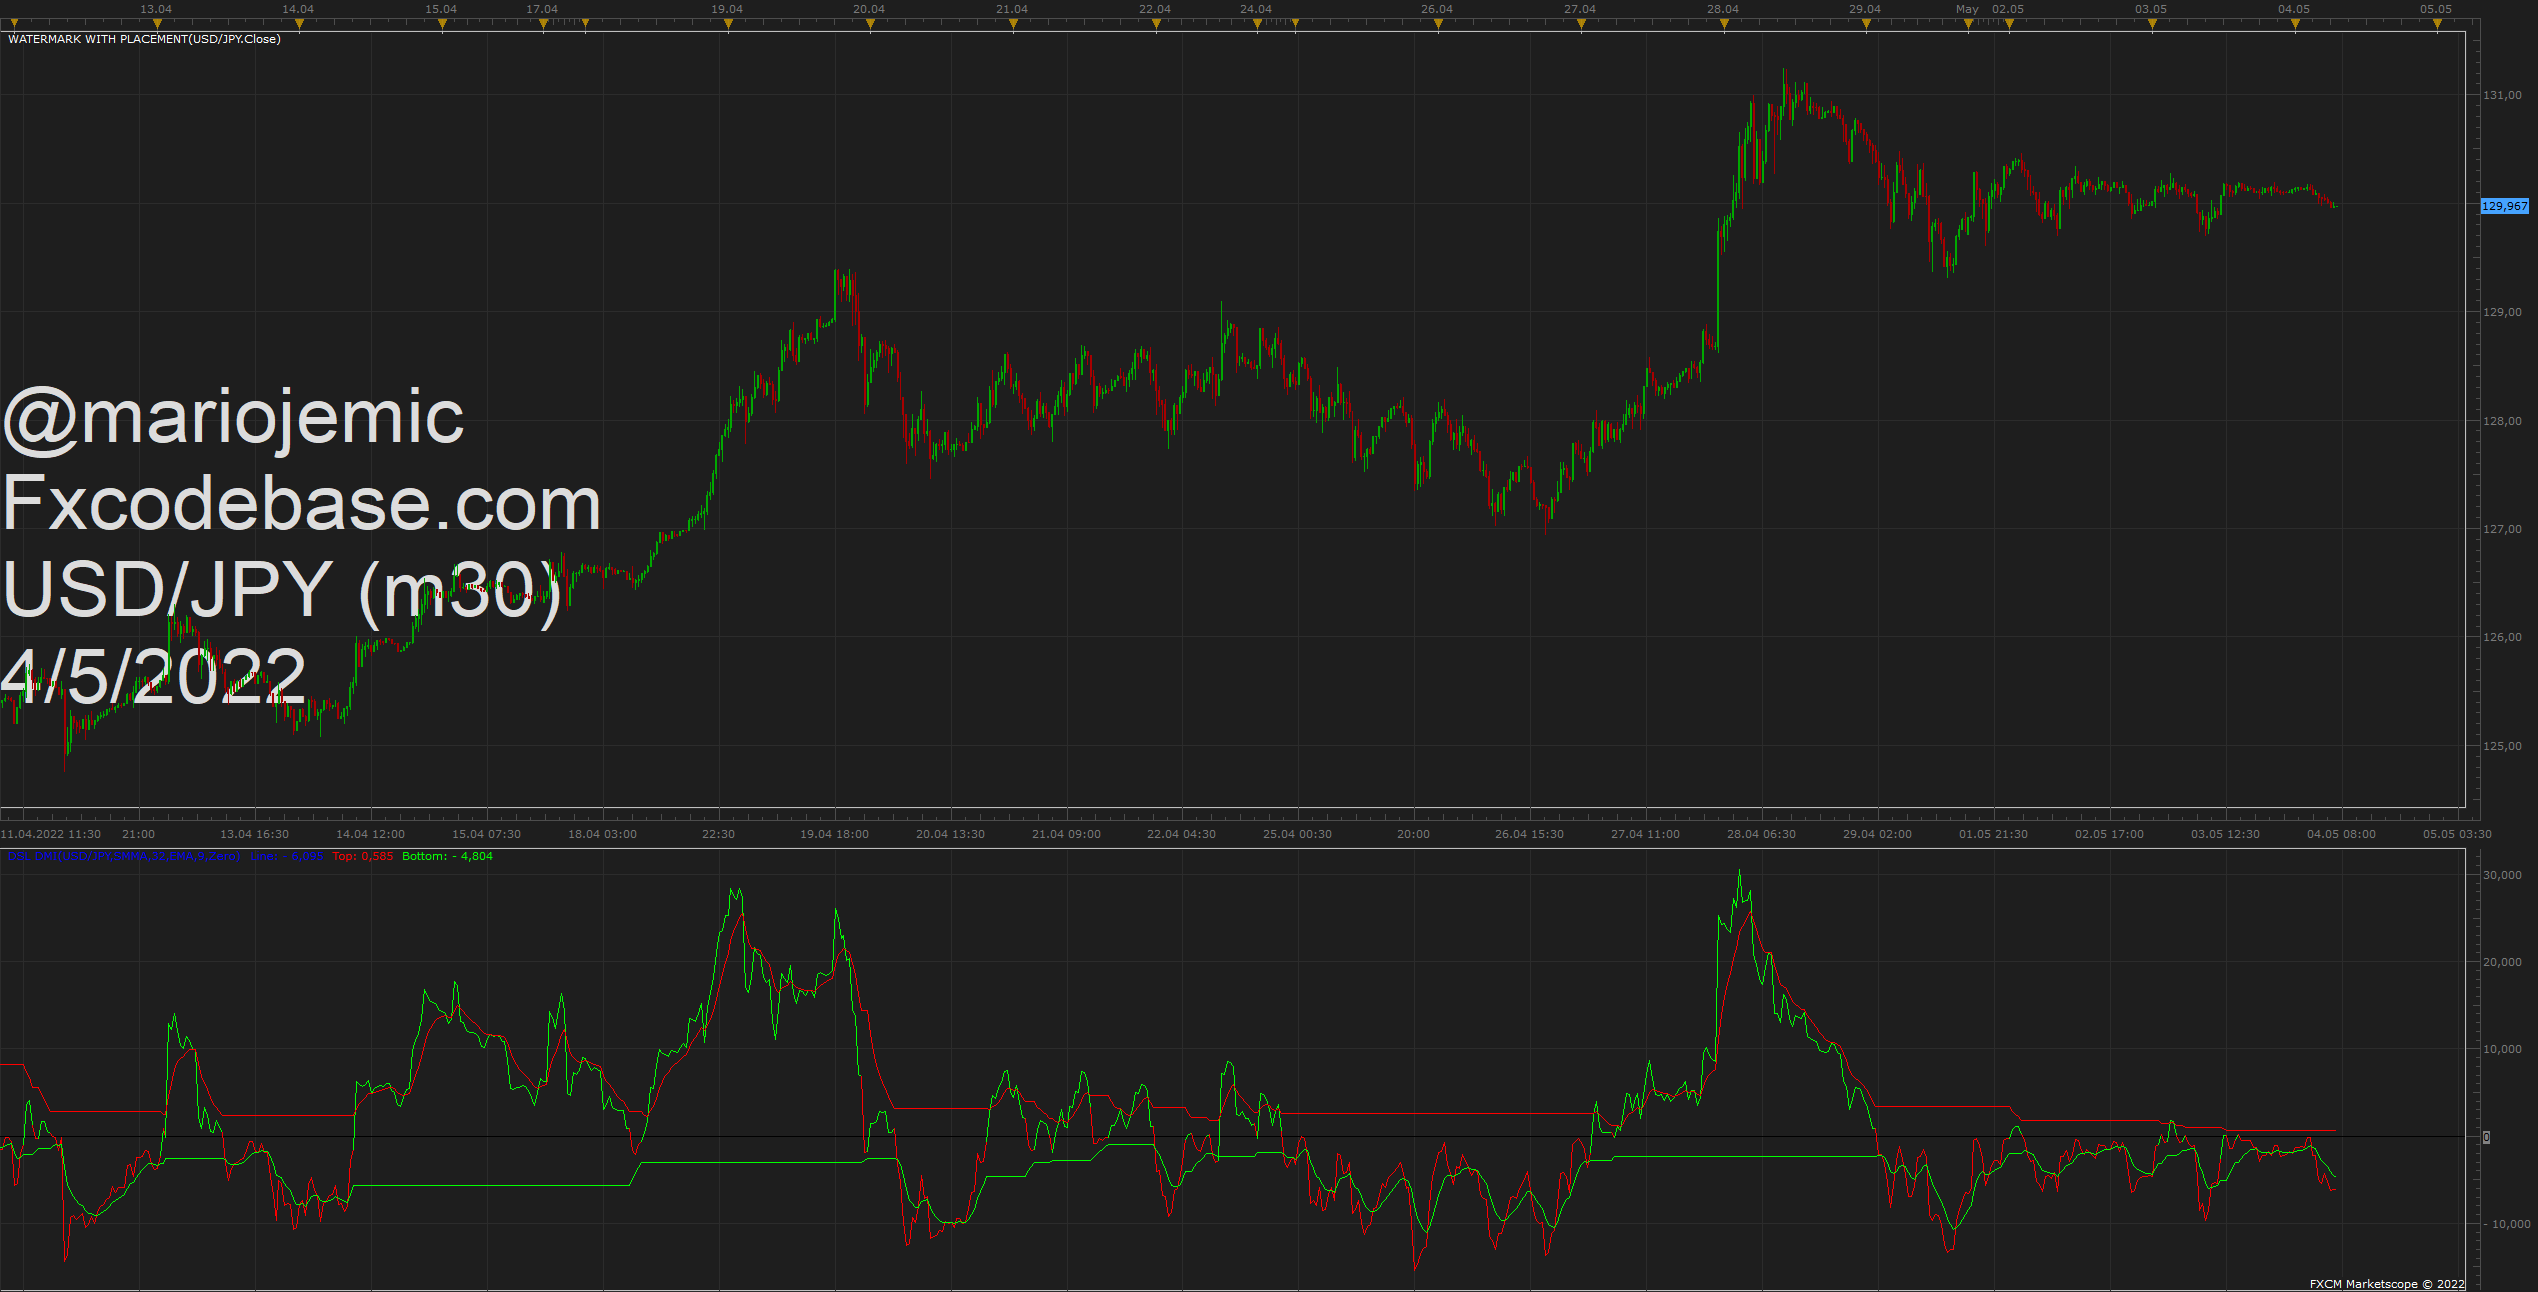Select the 26.04 day marker triangle

(1438, 25)
